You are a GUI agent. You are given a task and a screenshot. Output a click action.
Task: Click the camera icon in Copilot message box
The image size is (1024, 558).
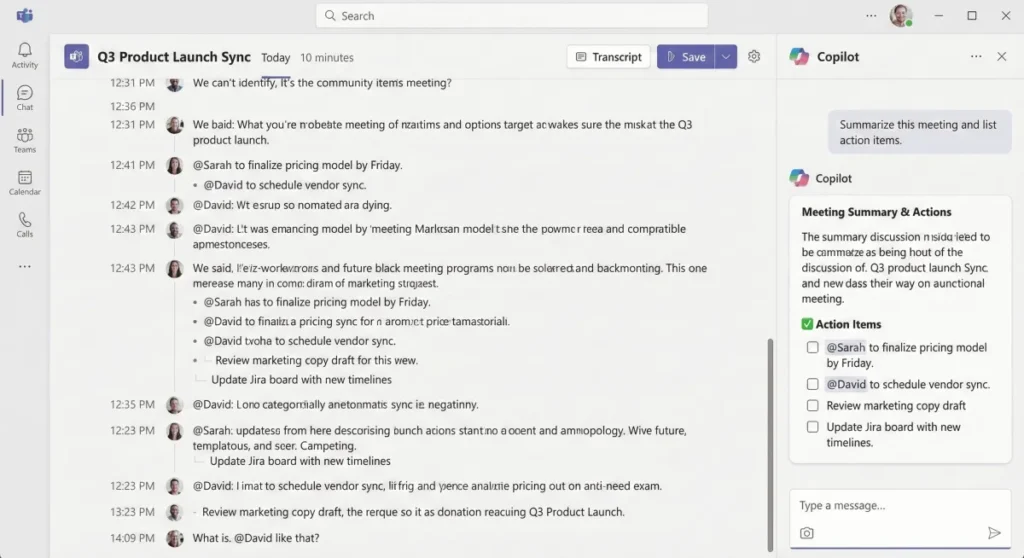pyautogui.click(x=807, y=533)
